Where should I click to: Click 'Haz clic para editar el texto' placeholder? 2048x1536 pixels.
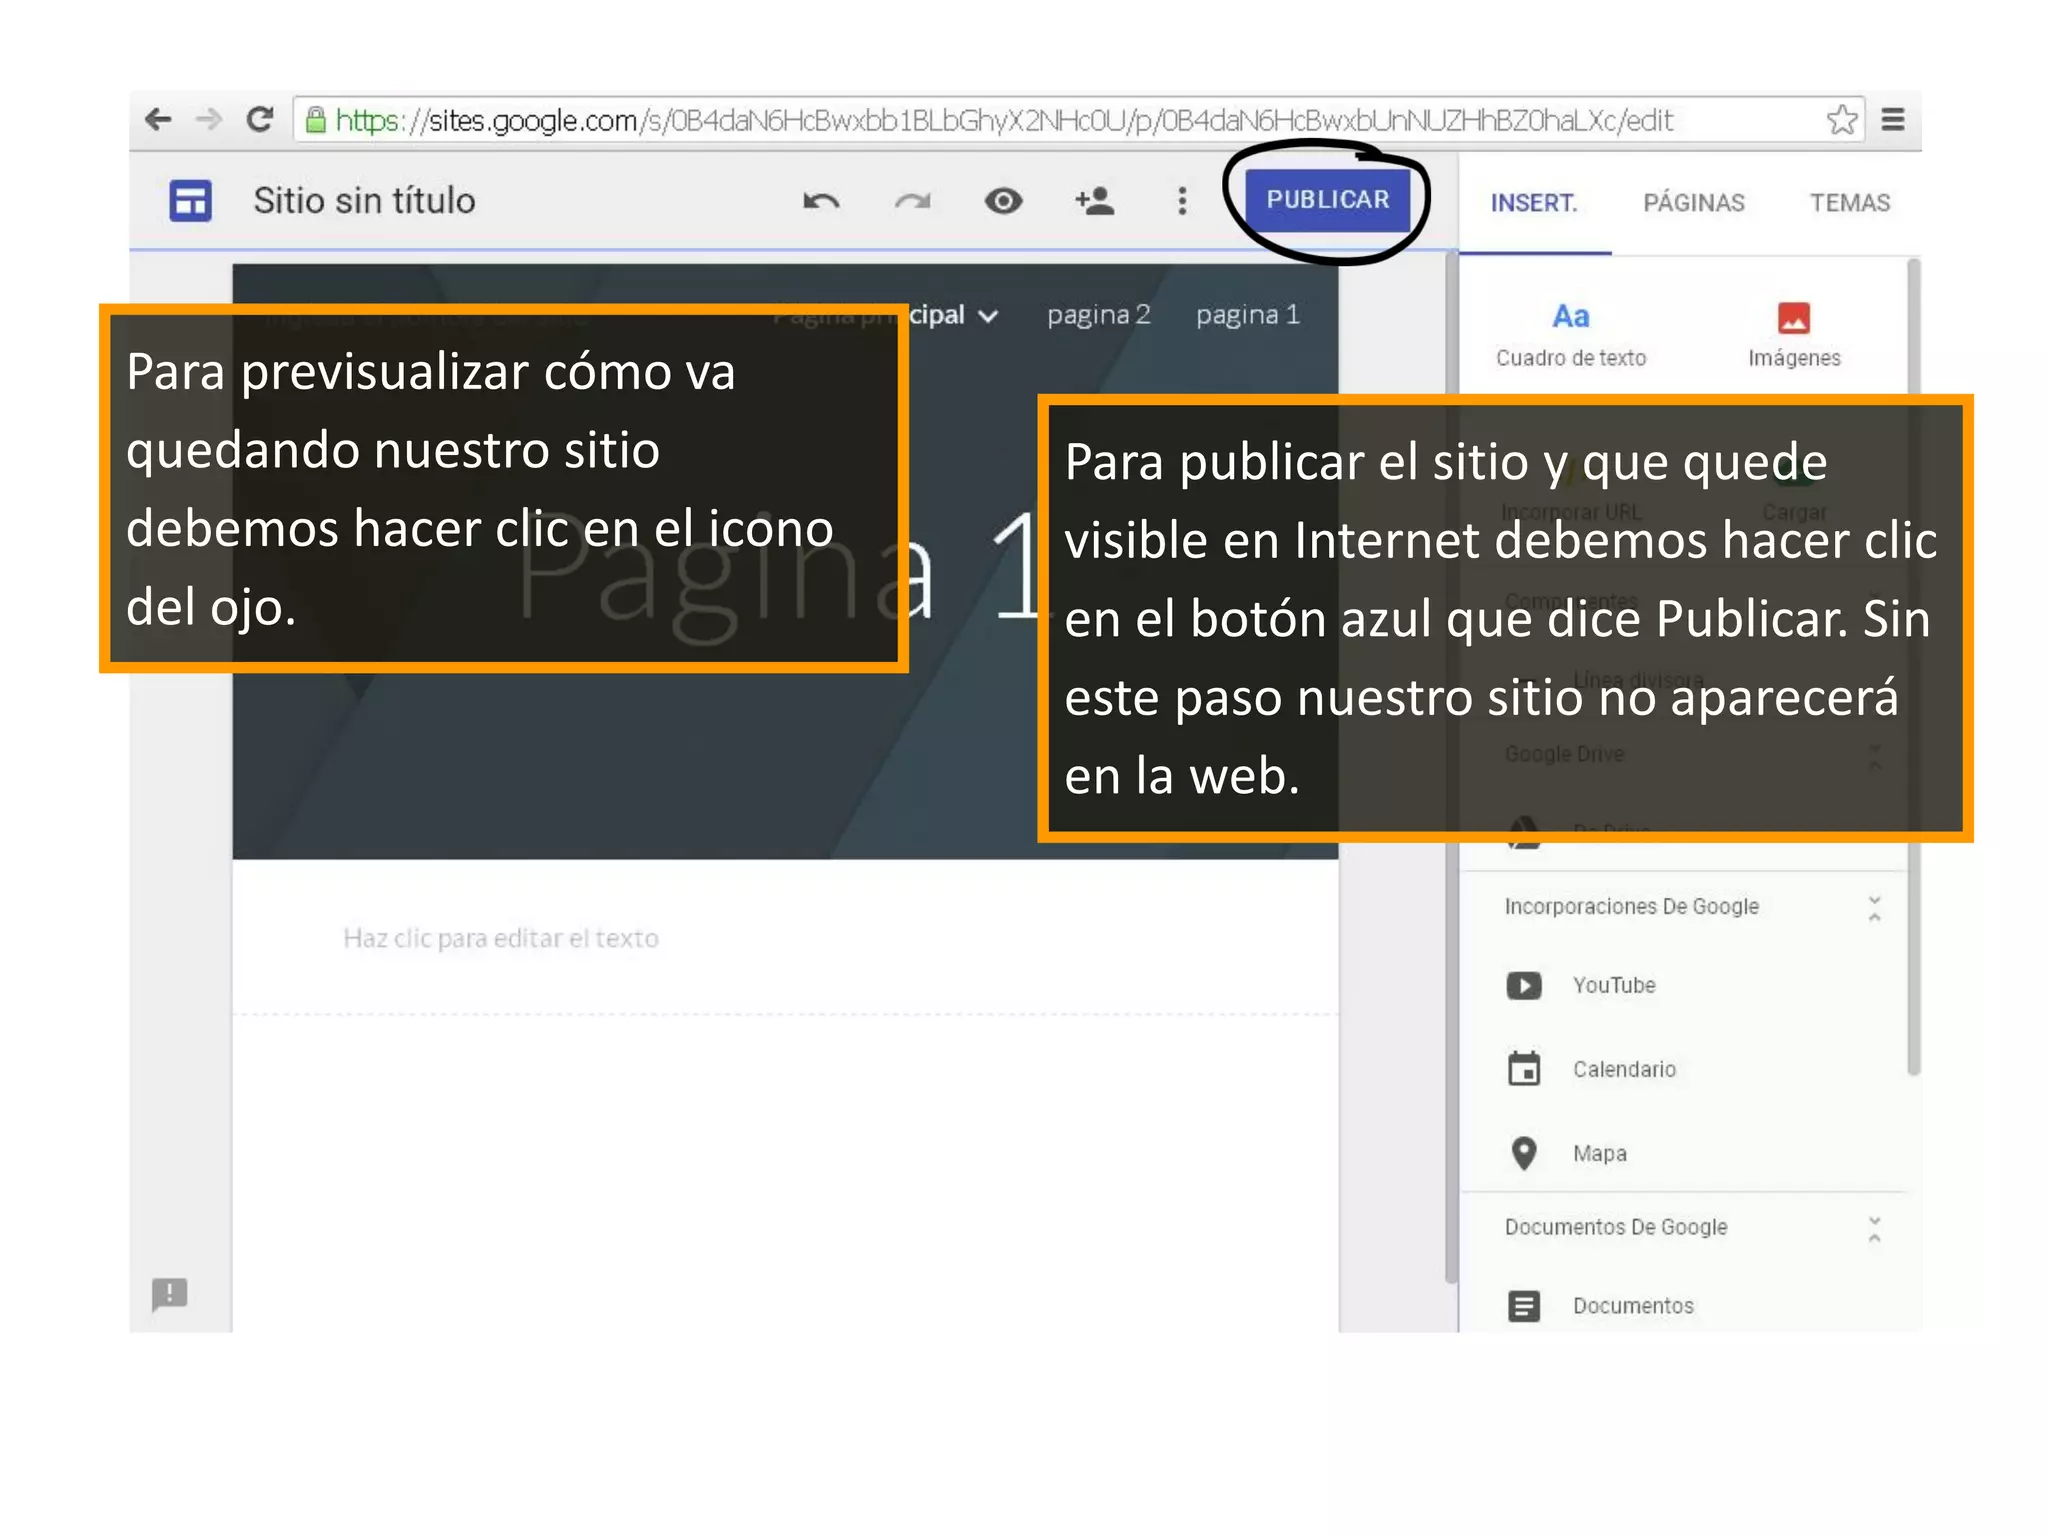500,938
